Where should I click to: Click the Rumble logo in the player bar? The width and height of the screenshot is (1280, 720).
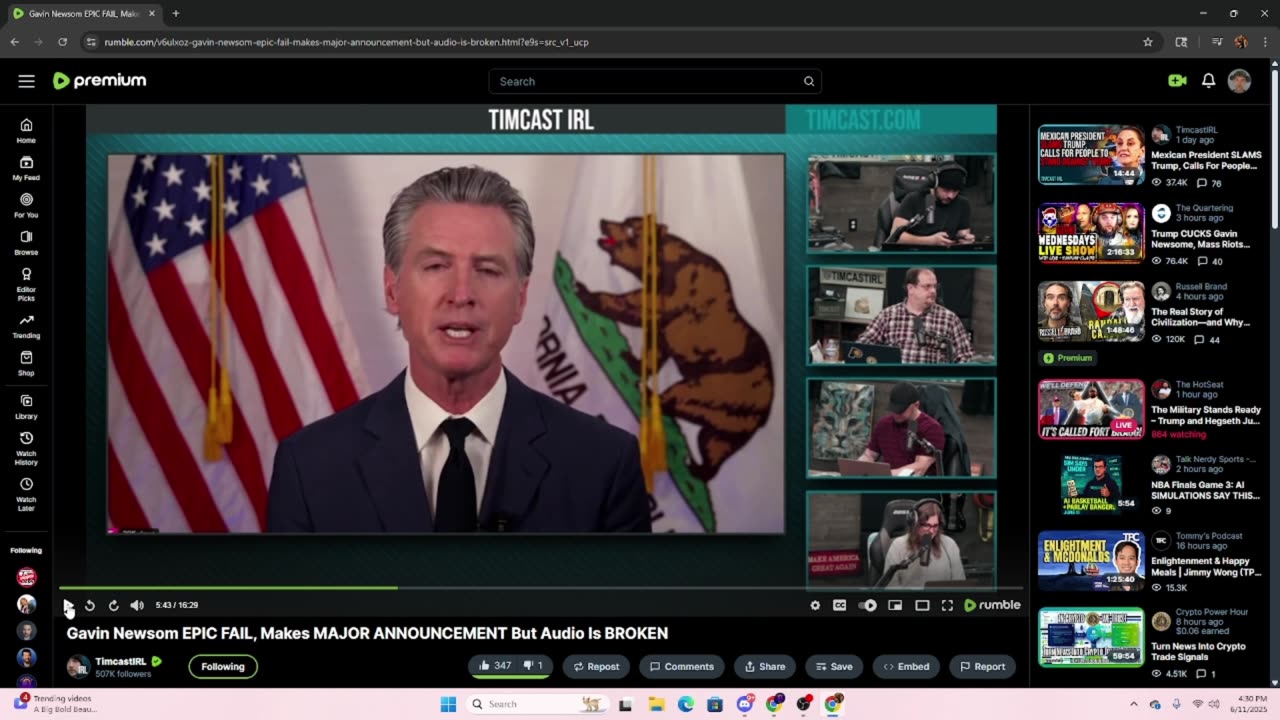tap(992, 605)
